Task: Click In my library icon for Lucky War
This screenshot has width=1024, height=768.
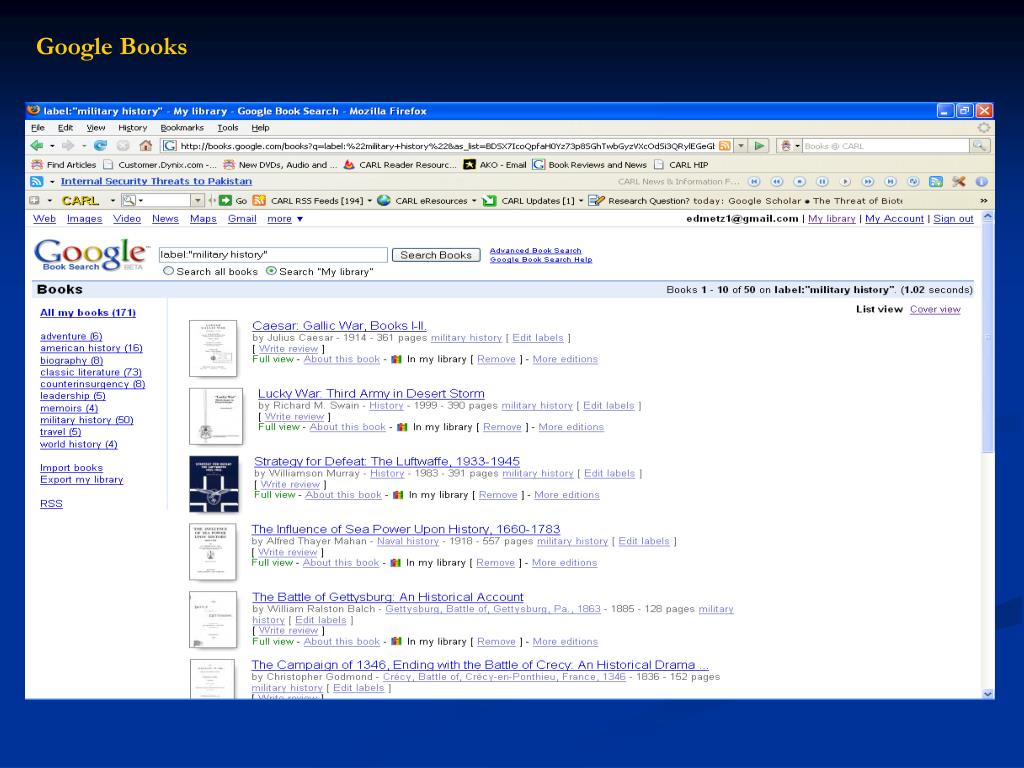Action: [x=402, y=427]
